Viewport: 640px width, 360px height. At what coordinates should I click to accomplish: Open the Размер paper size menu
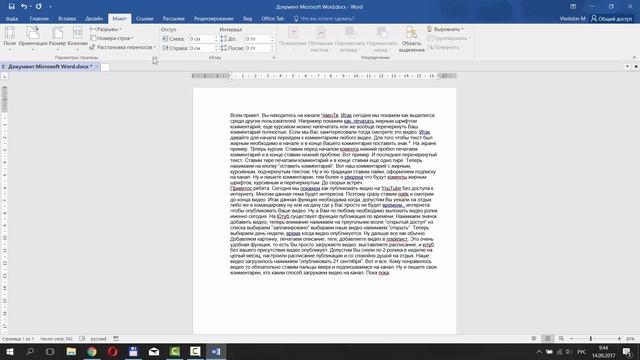pyautogui.click(x=57, y=38)
